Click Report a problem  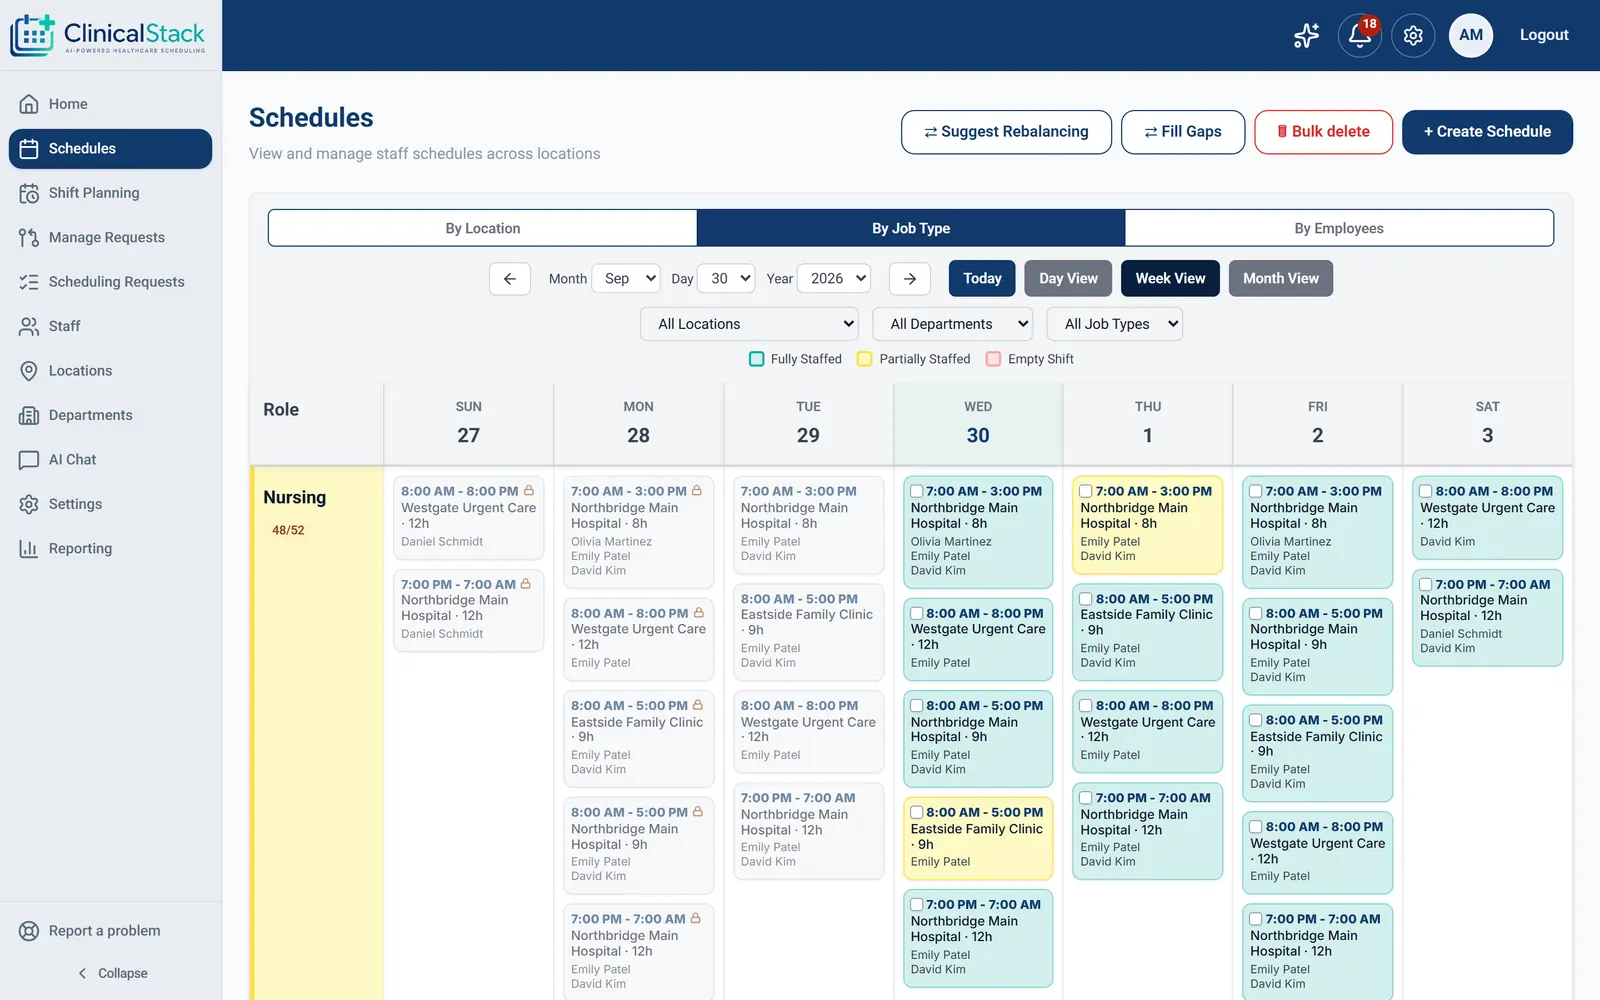coord(110,931)
